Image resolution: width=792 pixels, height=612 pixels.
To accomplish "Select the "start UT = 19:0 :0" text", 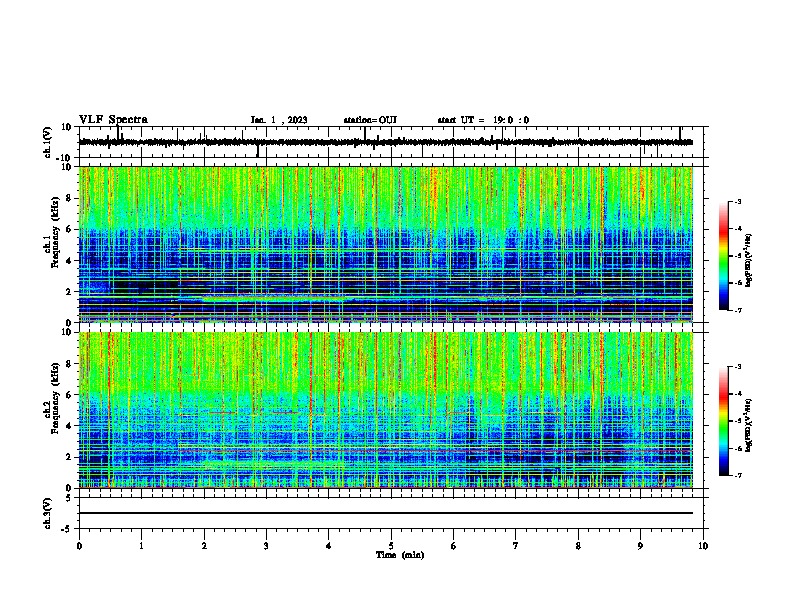I will pos(483,120).
